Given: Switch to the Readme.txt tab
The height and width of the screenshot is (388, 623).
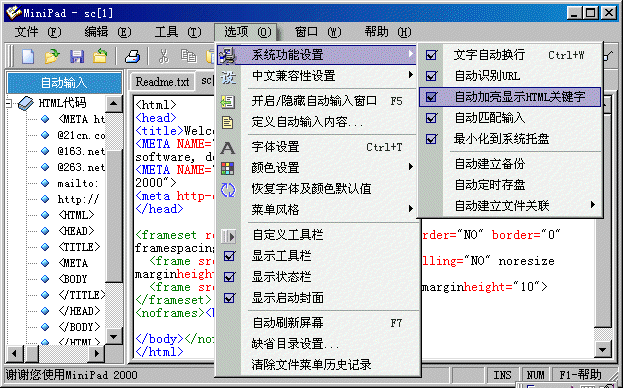Looking at the screenshot, I should [162, 82].
